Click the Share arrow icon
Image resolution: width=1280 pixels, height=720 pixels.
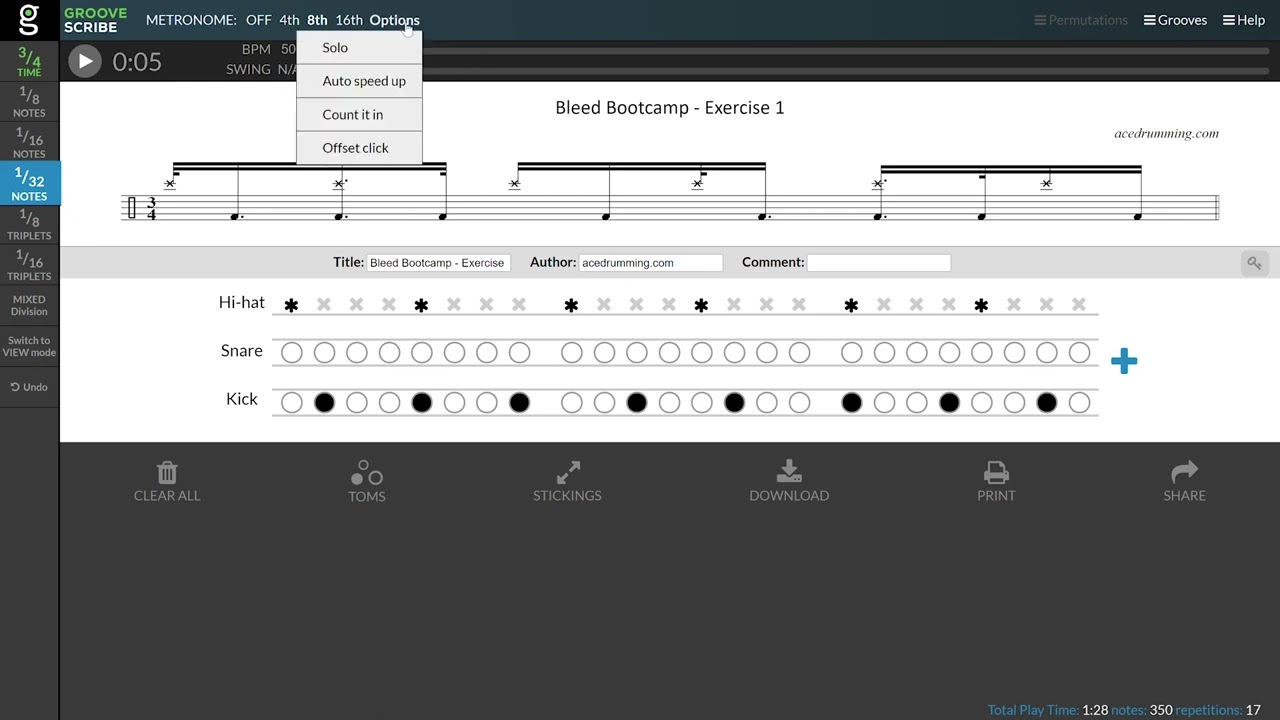[x=1184, y=472]
